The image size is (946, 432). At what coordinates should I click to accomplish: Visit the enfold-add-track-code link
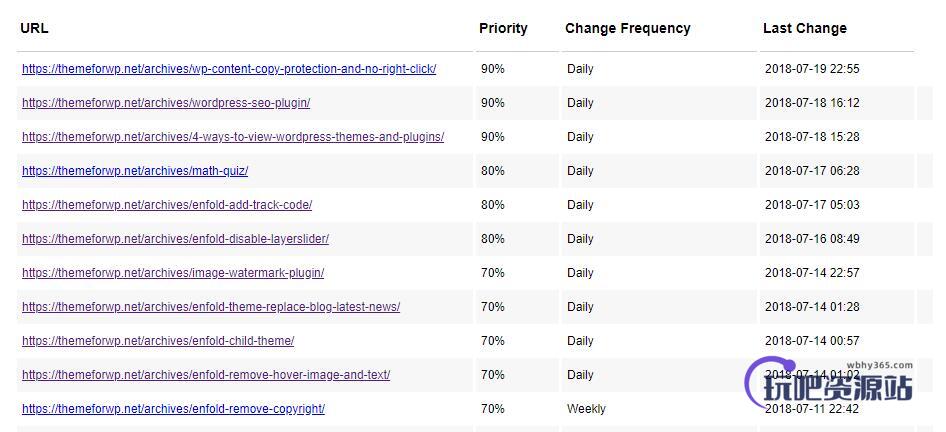167,205
